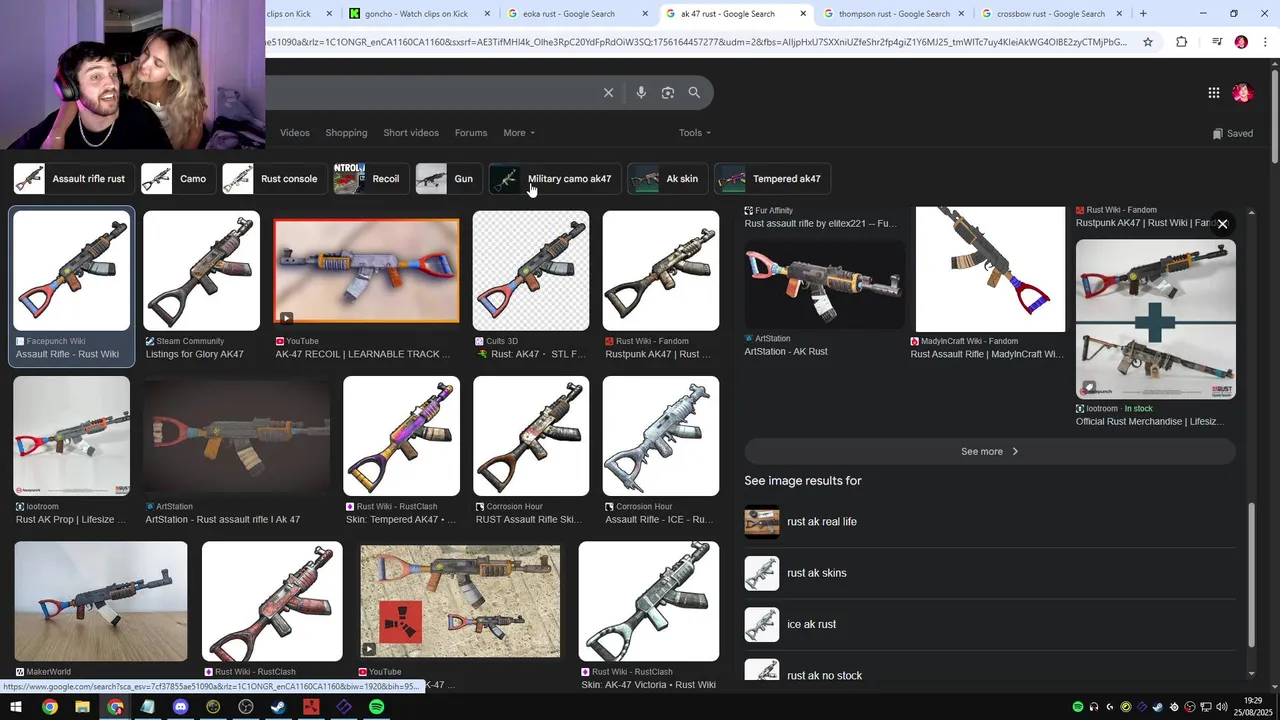Open the Chrome media controls icon
The height and width of the screenshot is (720, 1280).
tap(1216, 42)
